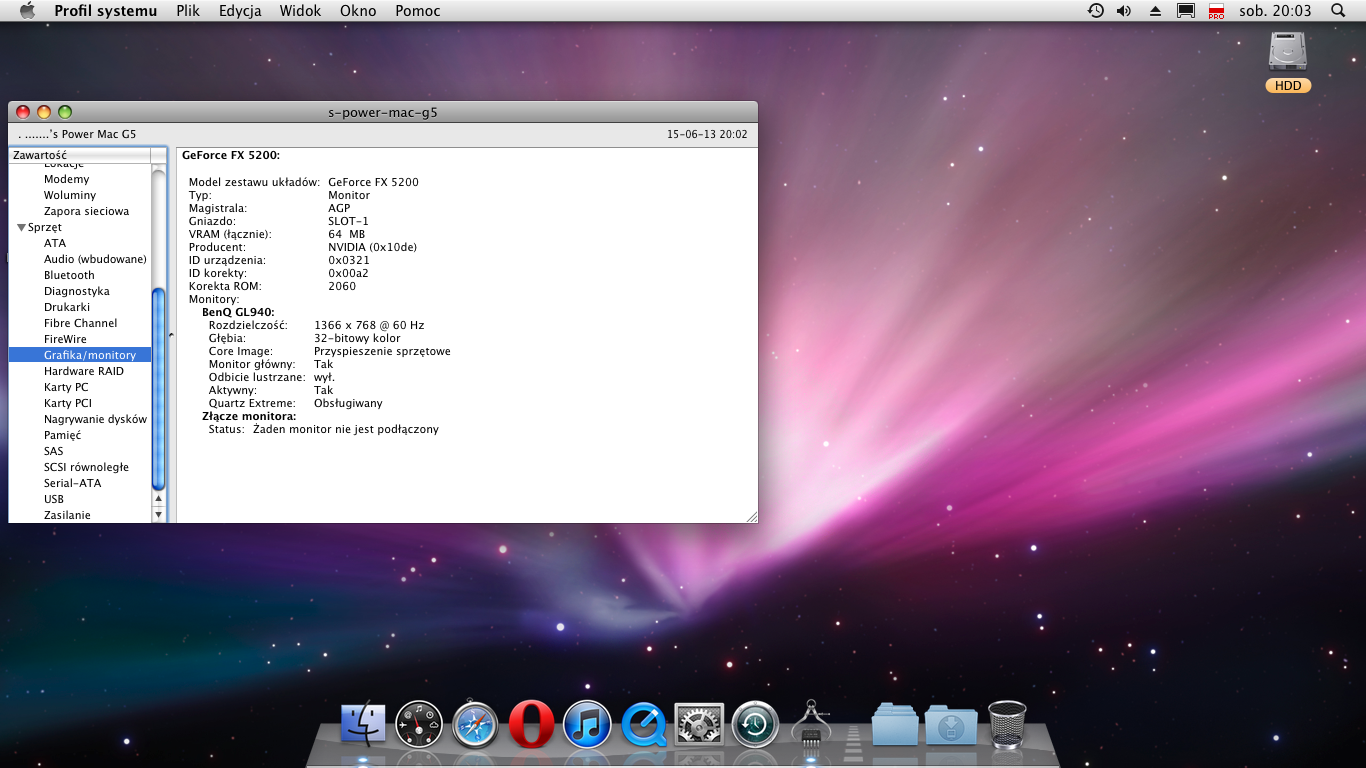Open Safari from the Dock
This screenshot has width=1366, height=768.
[x=475, y=725]
